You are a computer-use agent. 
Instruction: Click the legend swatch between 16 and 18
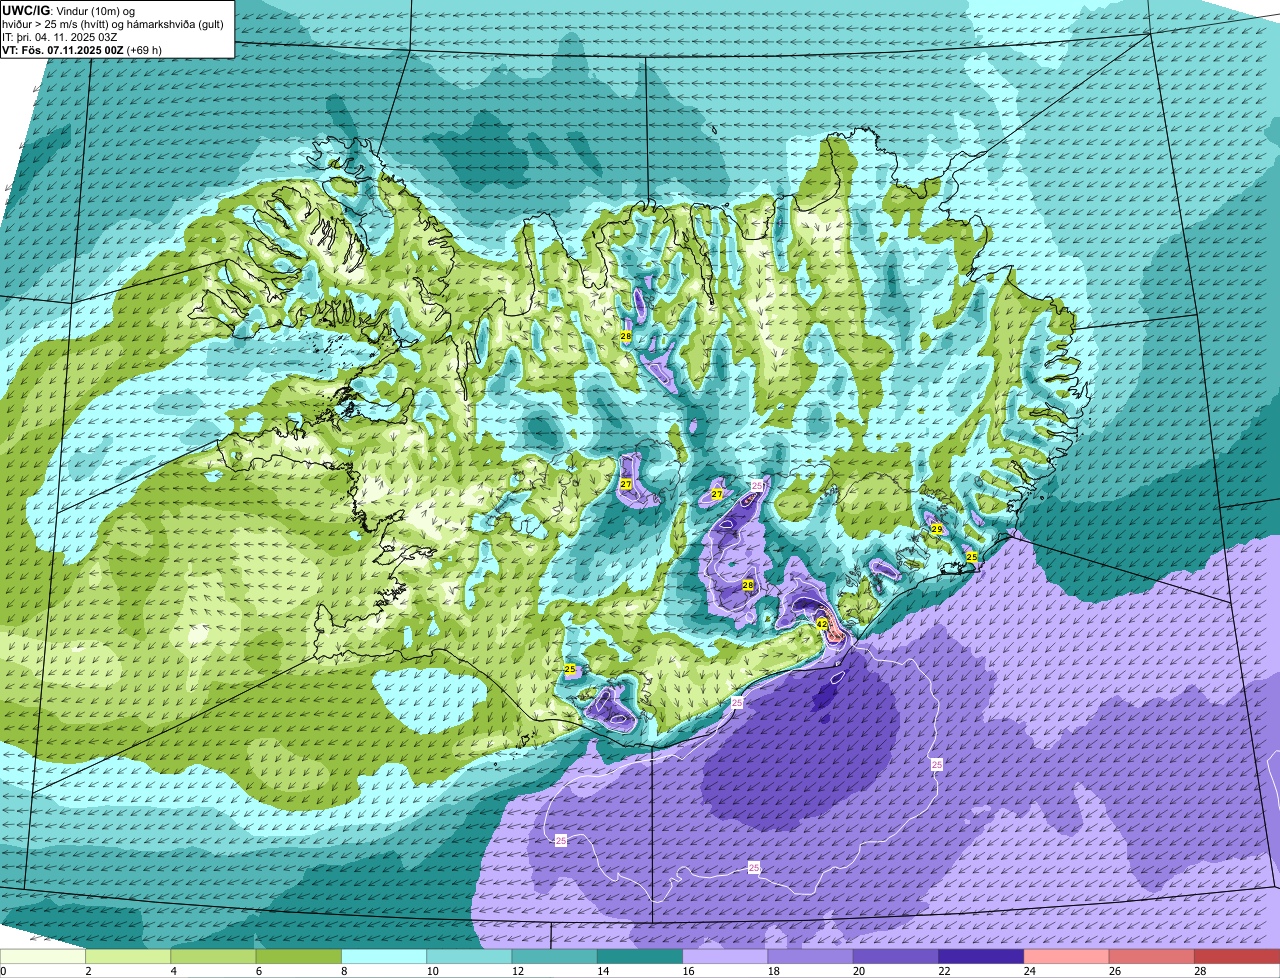pos(725,957)
